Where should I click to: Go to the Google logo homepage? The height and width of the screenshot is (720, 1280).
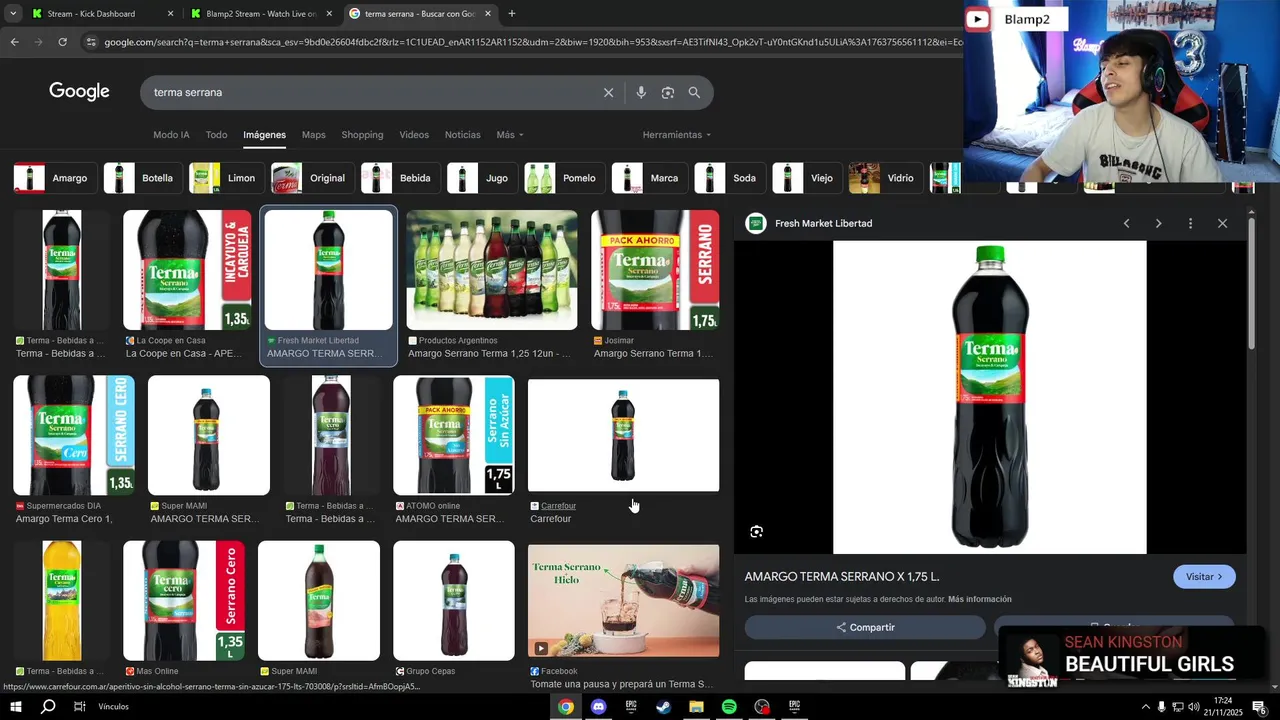79,92
